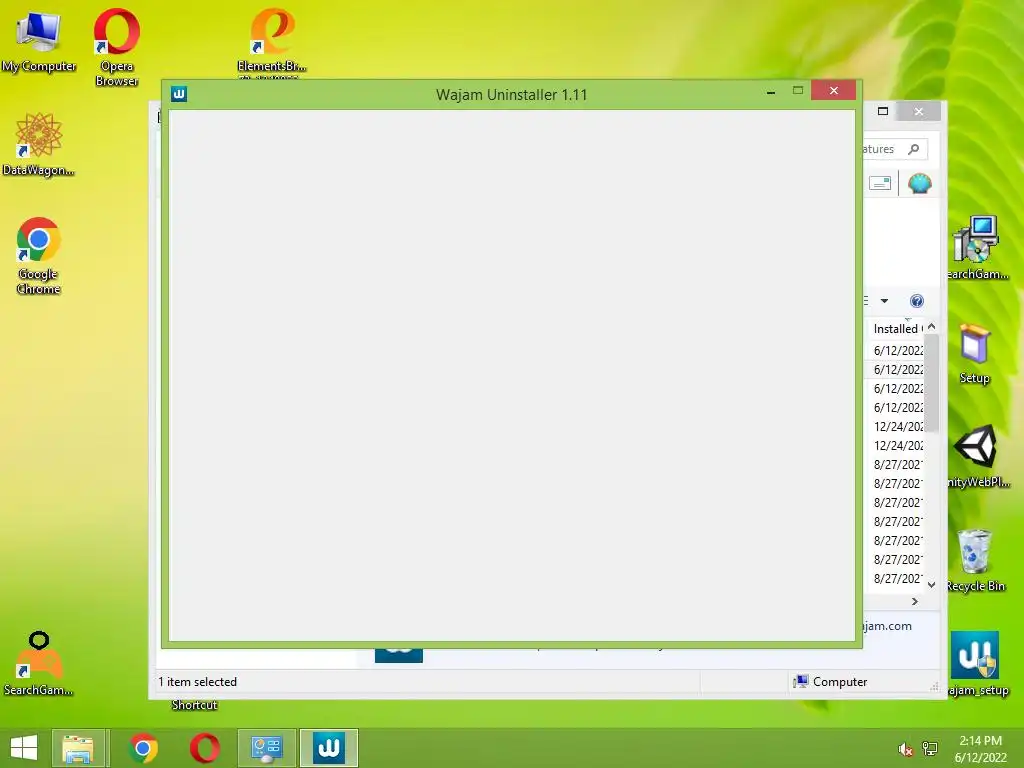Open File Explorer from the taskbar

click(78, 748)
